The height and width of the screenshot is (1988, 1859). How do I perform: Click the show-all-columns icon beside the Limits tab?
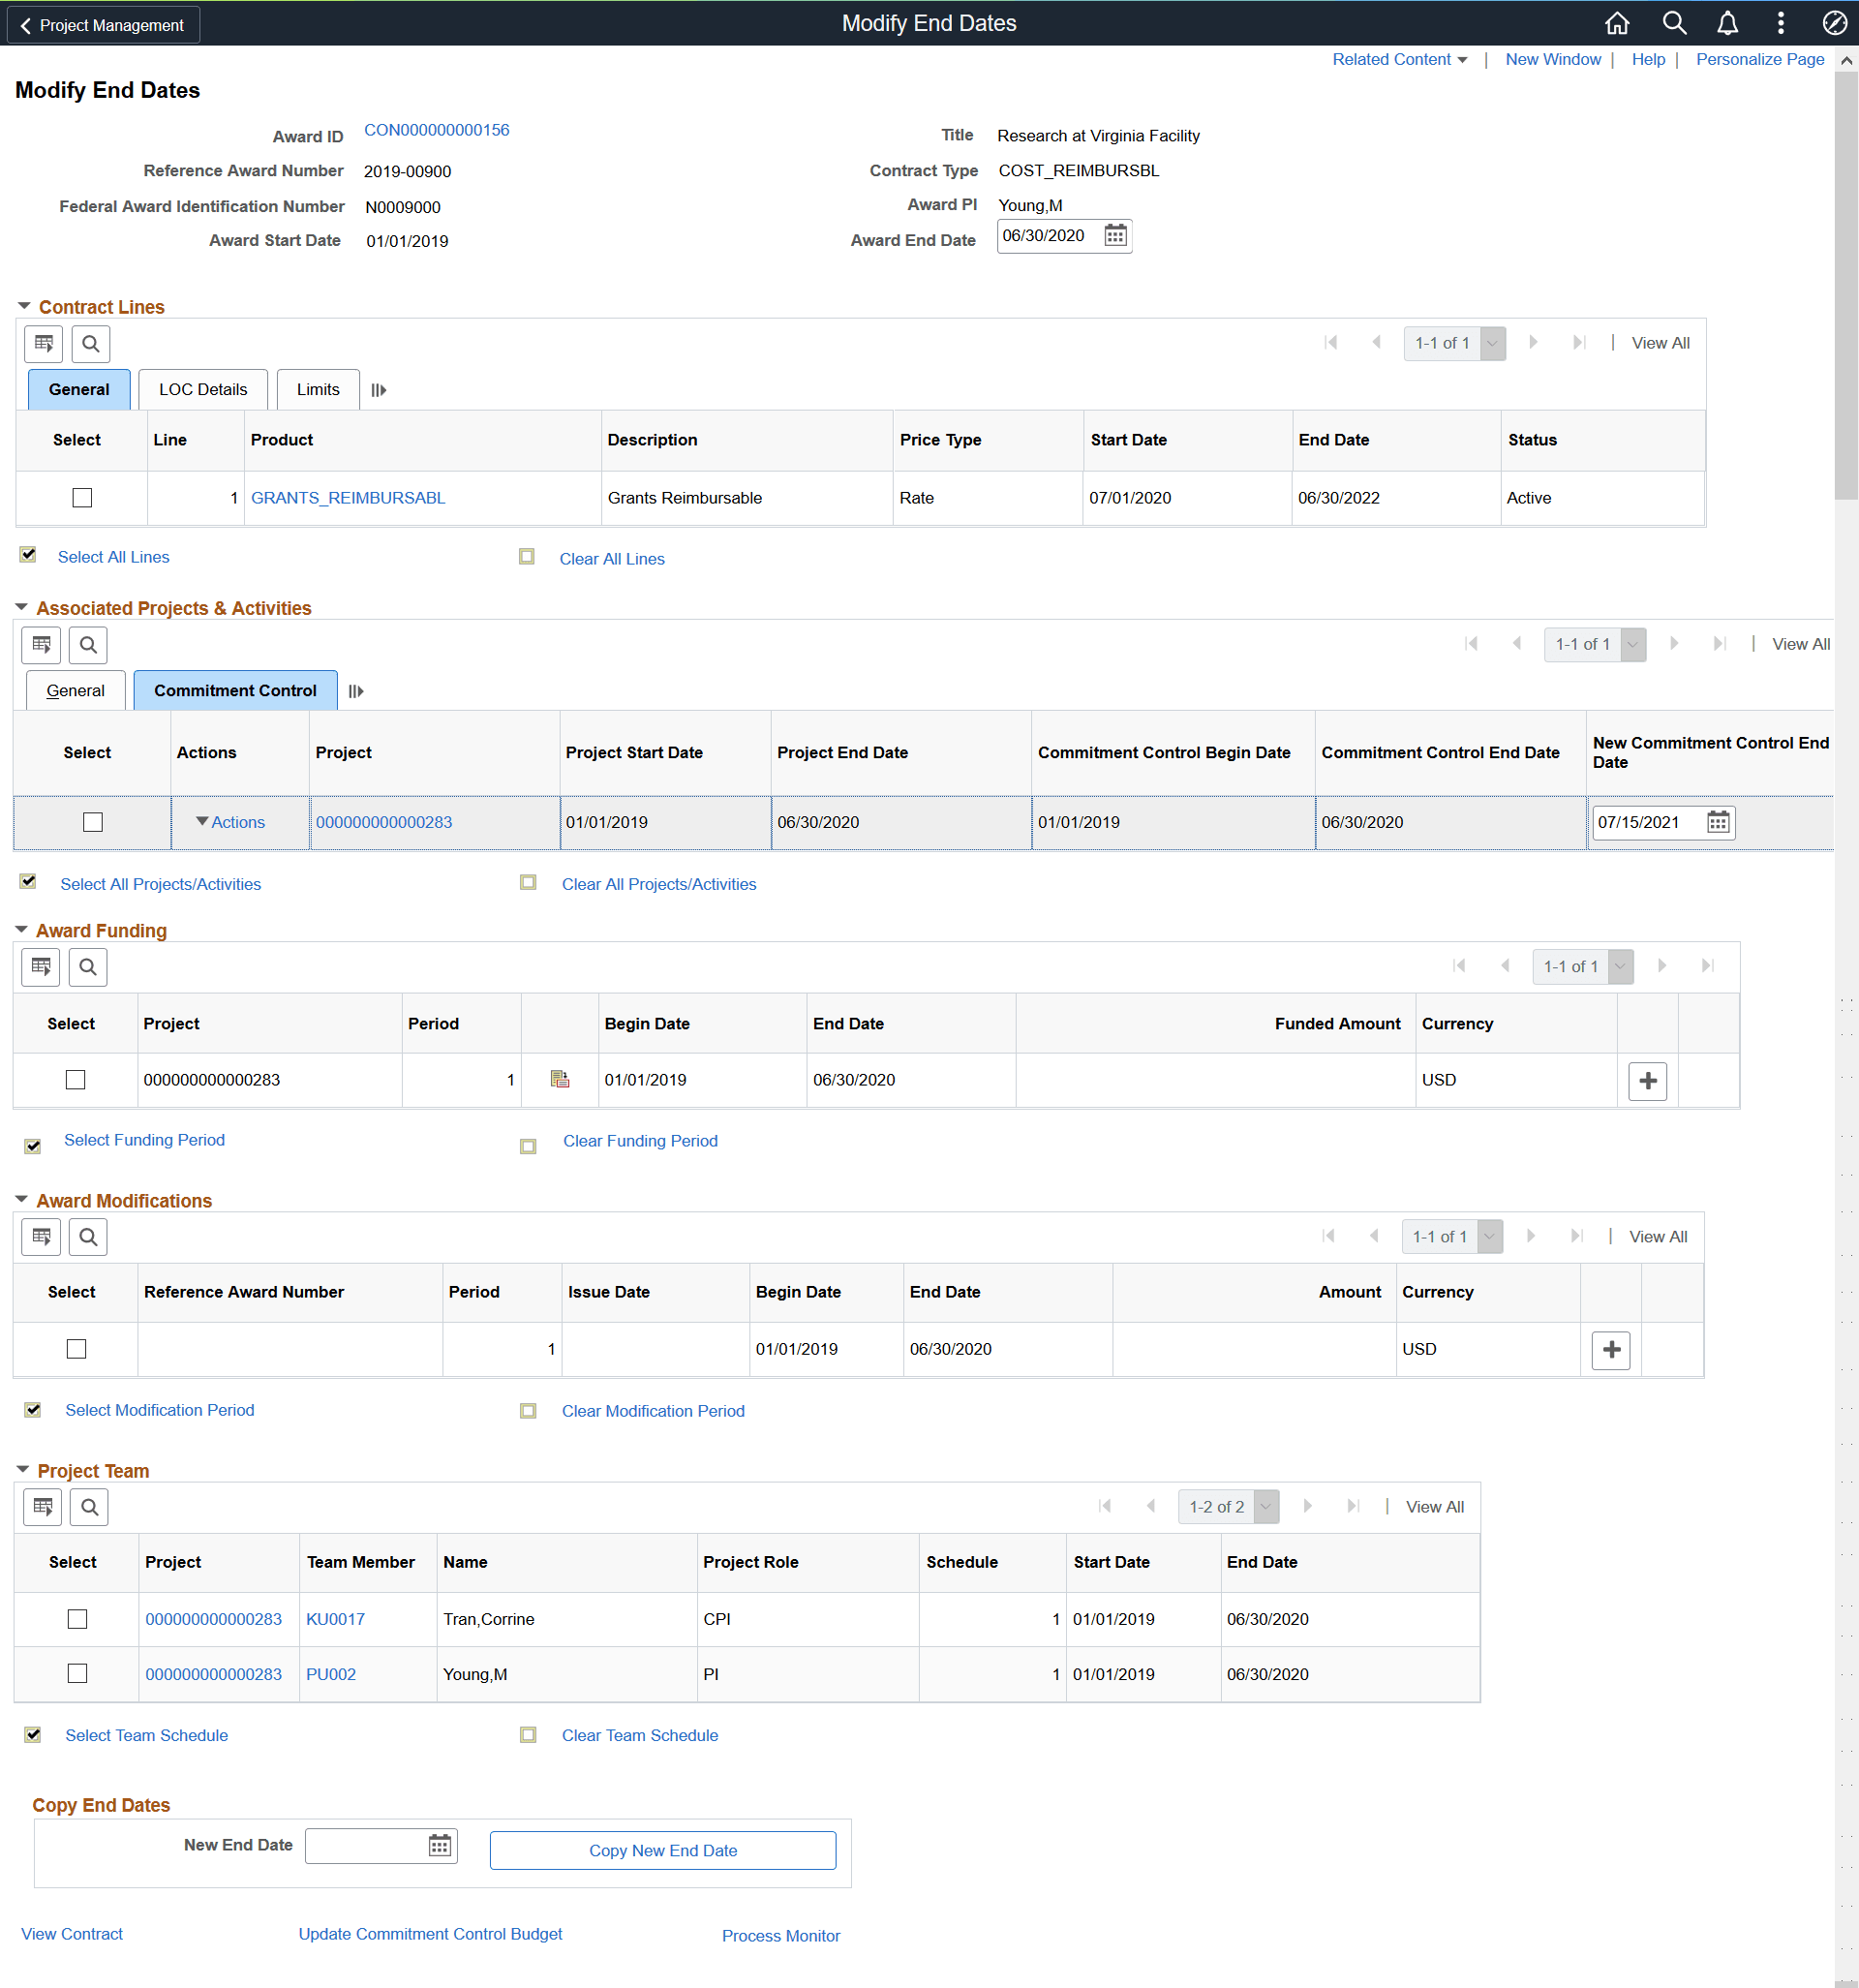pyautogui.click(x=378, y=390)
